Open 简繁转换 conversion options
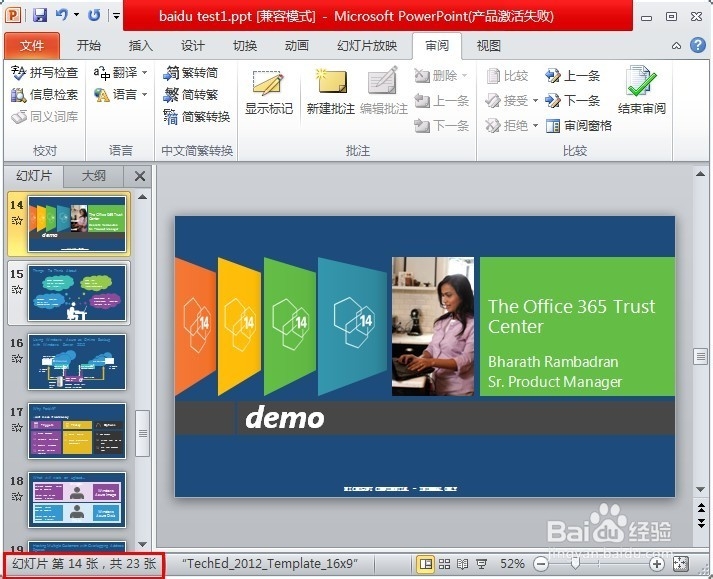This screenshot has width=713, height=579. pyautogui.click(x=197, y=117)
